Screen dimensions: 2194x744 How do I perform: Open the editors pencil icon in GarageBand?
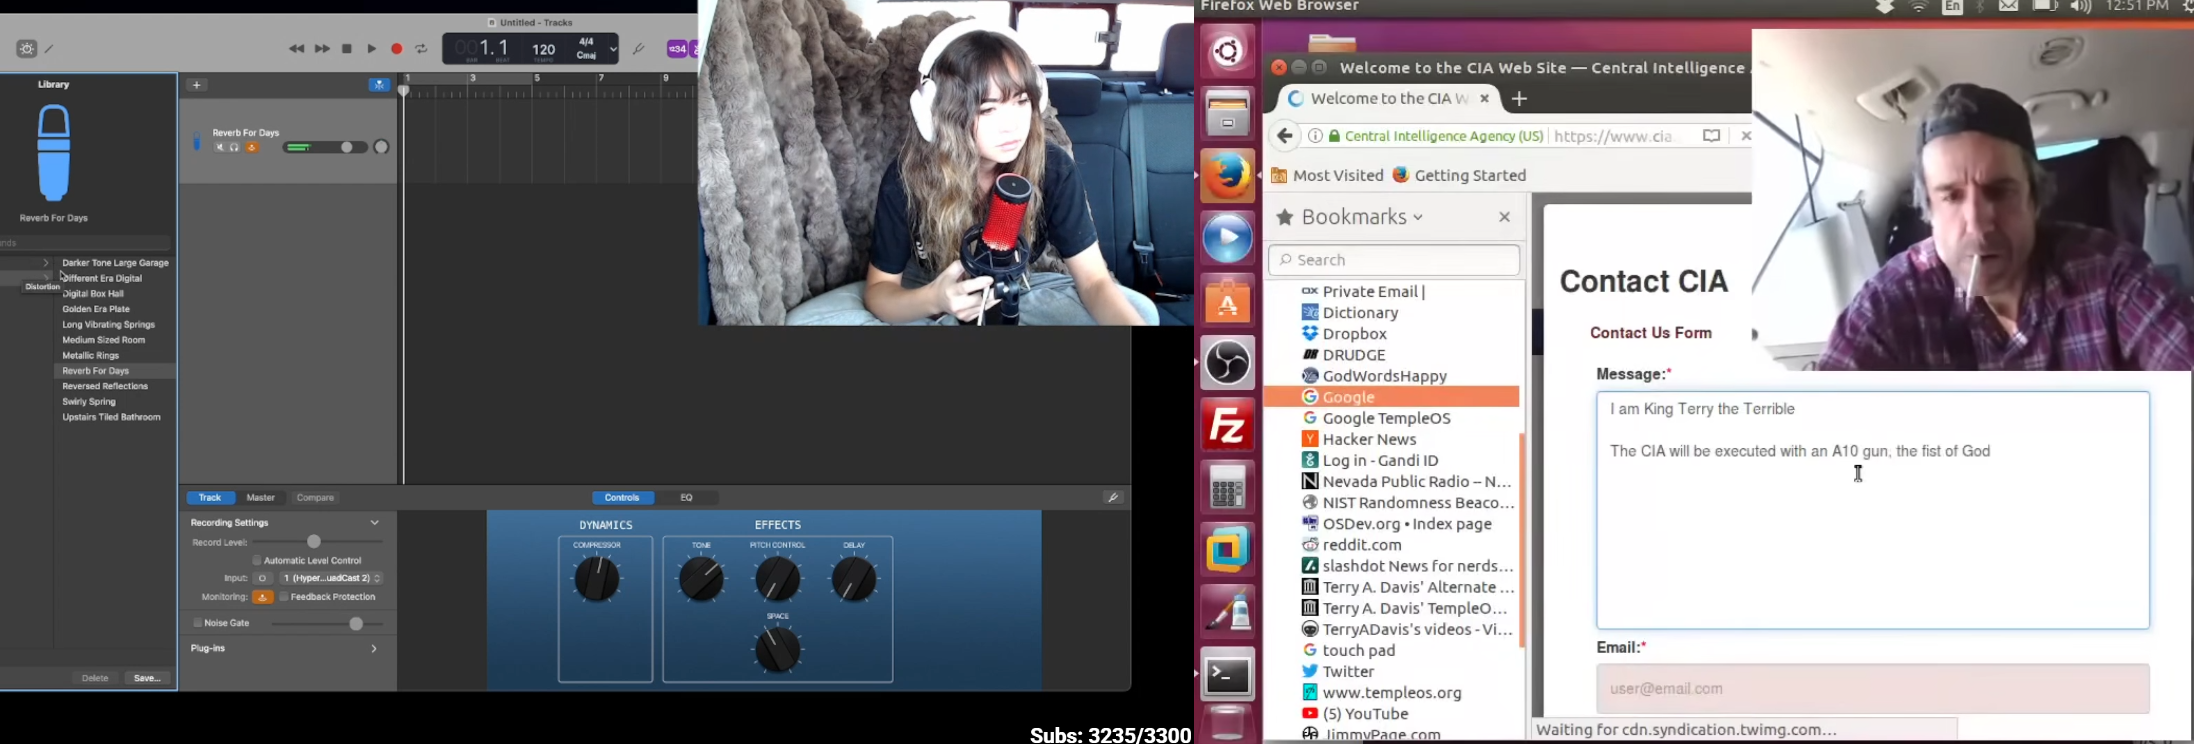49,48
